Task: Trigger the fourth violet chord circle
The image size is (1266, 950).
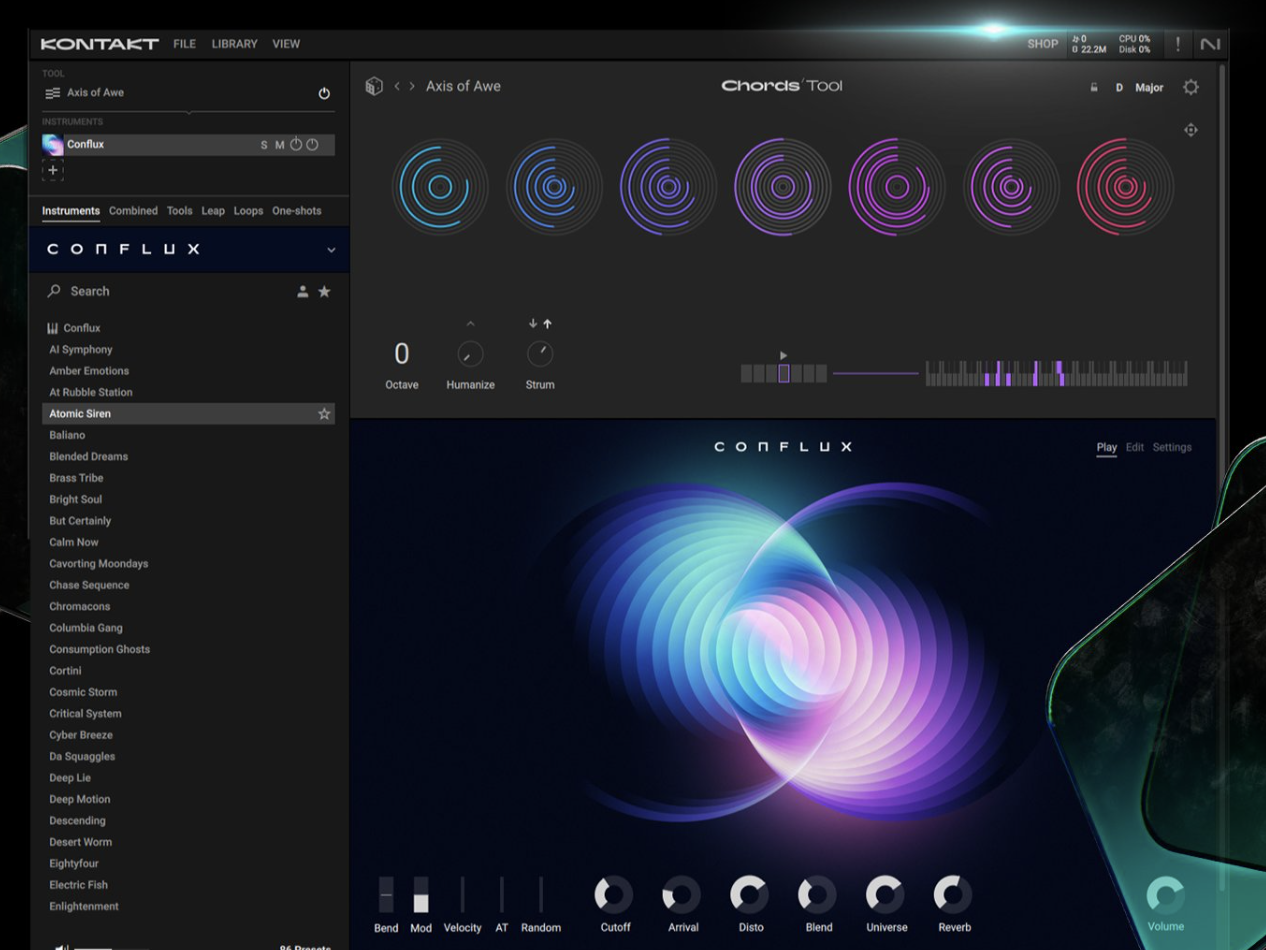Action: tap(783, 187)
